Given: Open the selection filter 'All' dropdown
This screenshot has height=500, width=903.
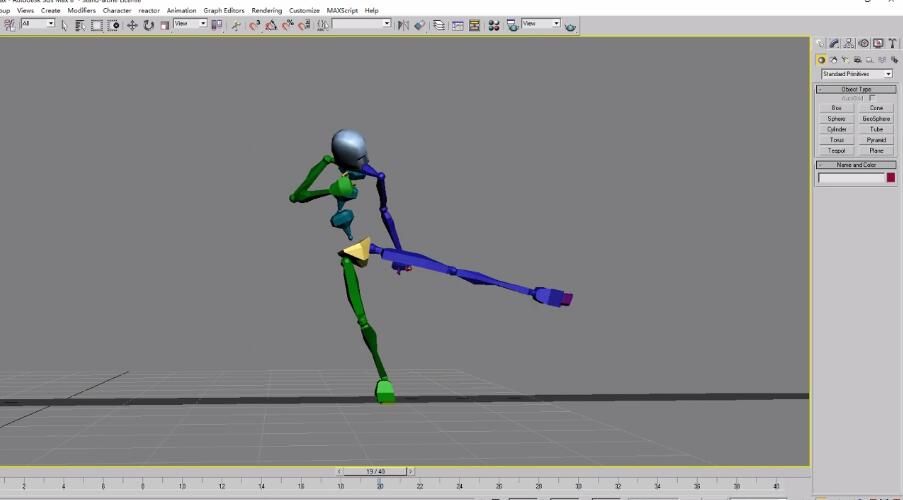Looking at the screenshot, I should click(x=38, y=23).
